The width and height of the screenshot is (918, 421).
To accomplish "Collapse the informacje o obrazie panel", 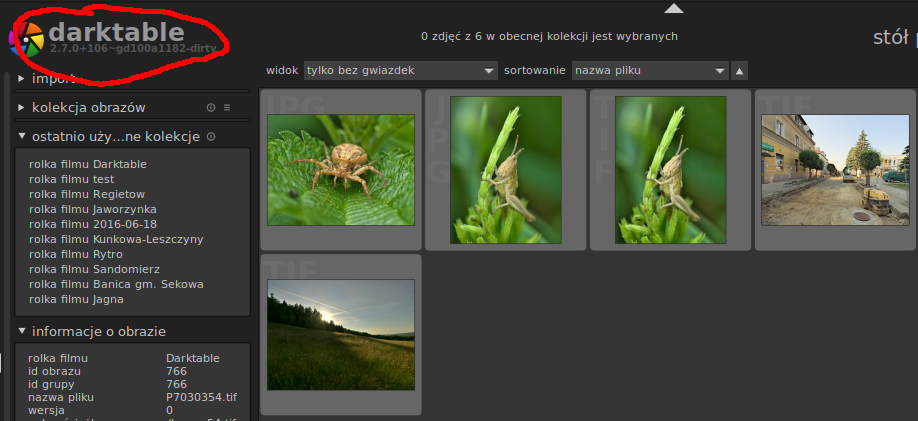I will (22, 332).
